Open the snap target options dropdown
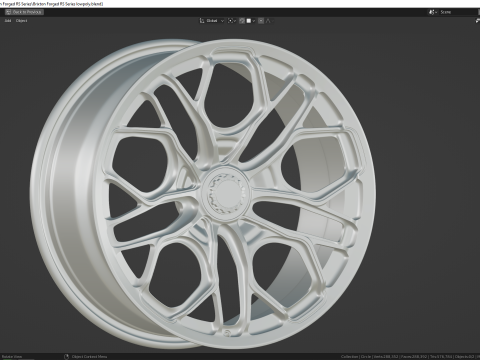Image resolution: width=480 pixels, height=360 pixels. coord(251,21)
